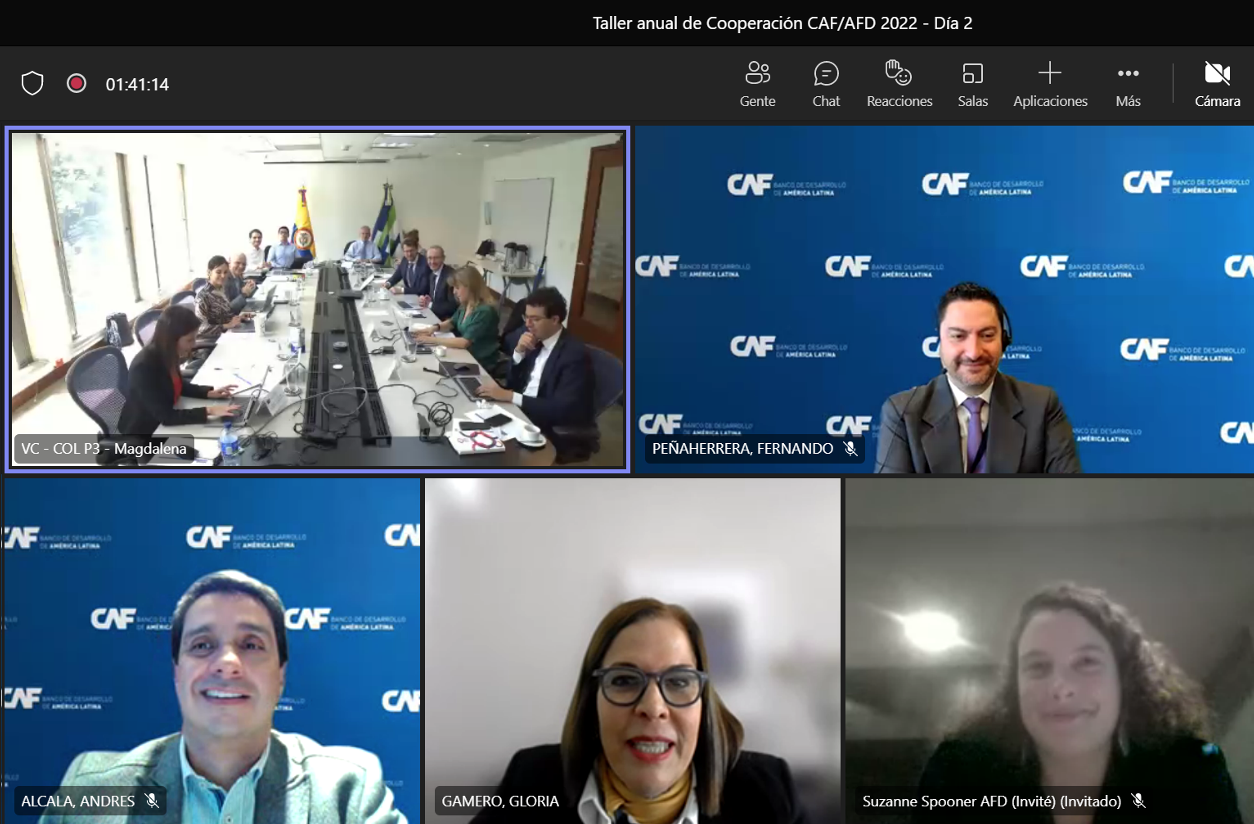
Task: Click muted mic icon beside Suzanne Spooner
Action: (1137, 801)
